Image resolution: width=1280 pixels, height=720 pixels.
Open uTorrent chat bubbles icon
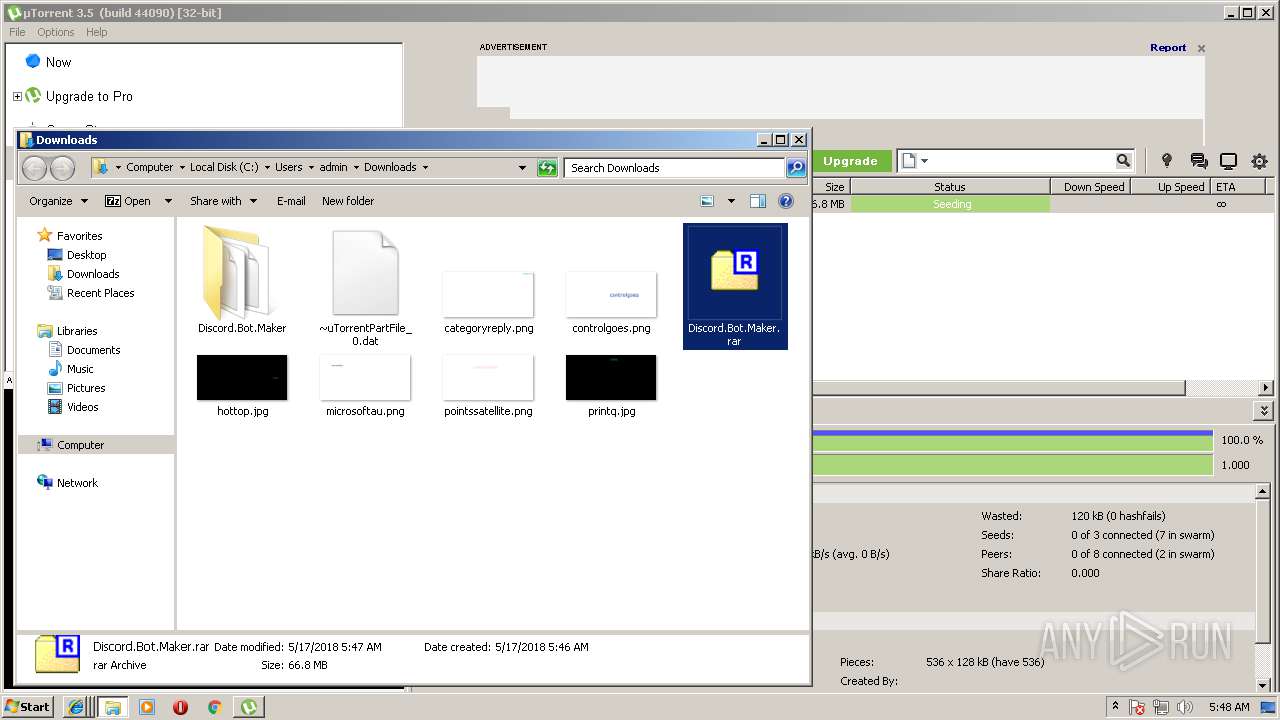pyautogui.click(x=1198, y=161)
